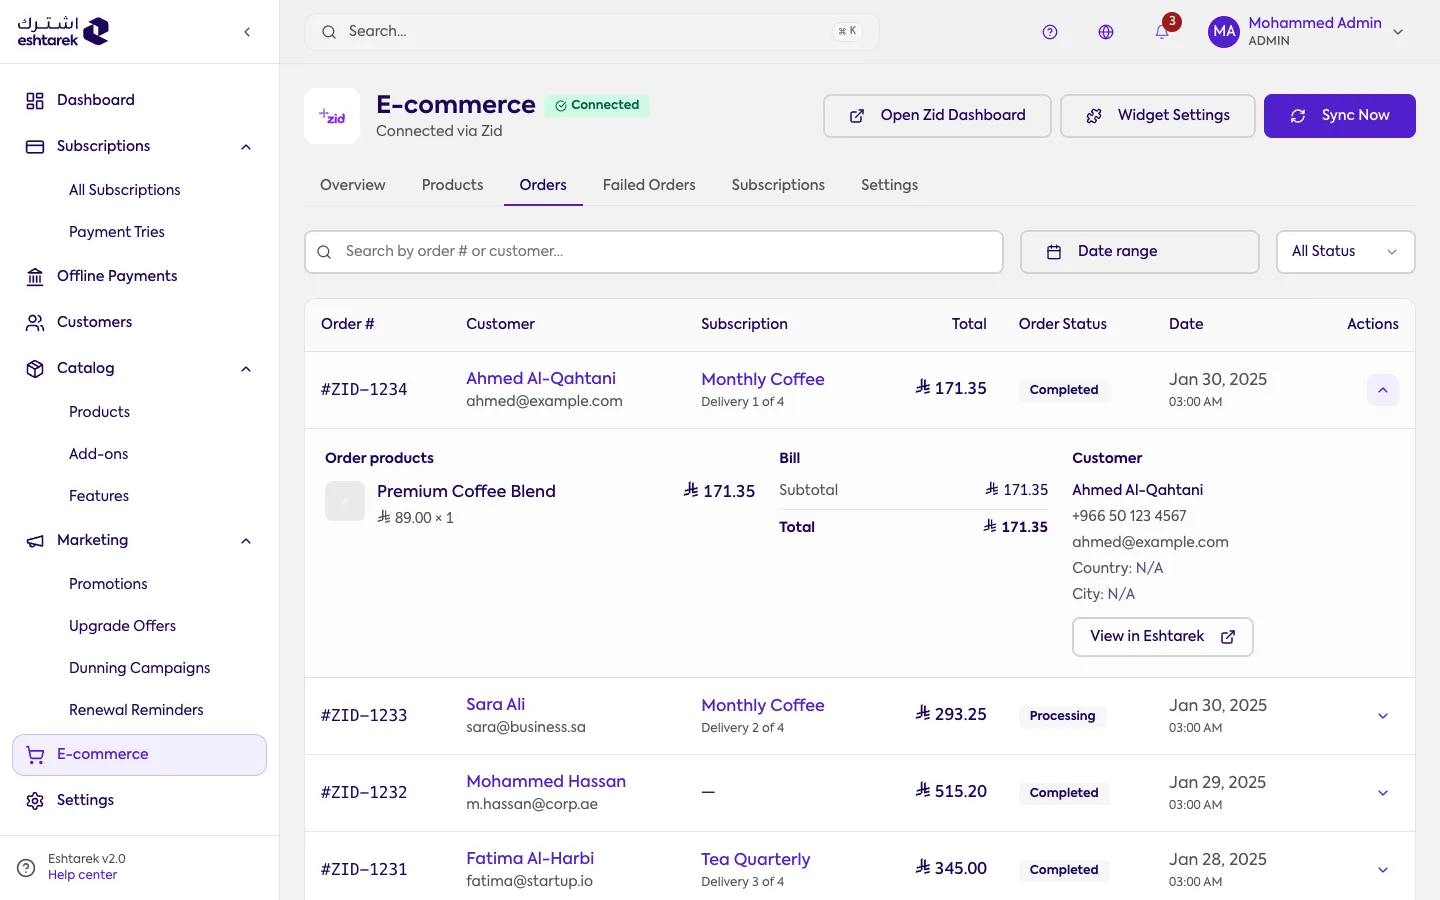1440x900 pixels.
Task: Click the magnifier icon in global search
Action: tap(329, 32)
